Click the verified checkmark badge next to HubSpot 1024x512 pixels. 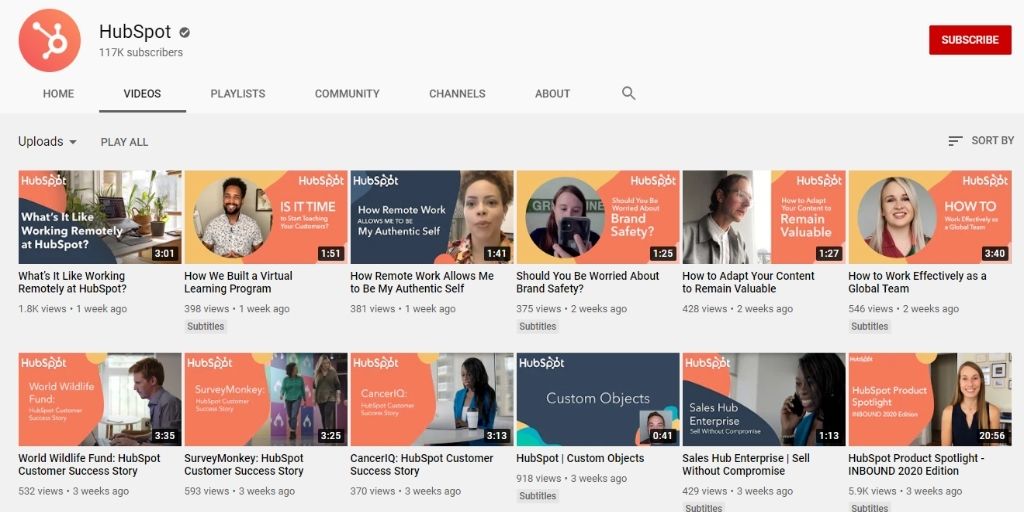pos(185,32)
